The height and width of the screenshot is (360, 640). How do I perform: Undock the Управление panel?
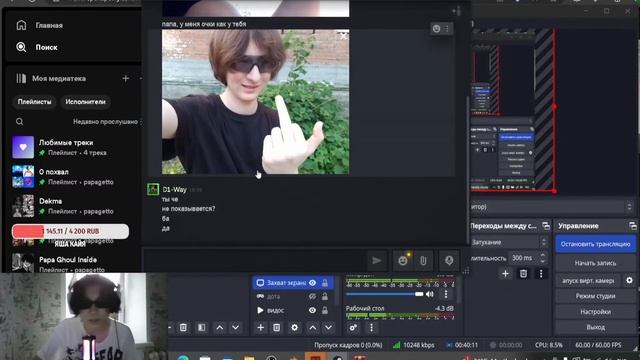click(x=633, y=226)
